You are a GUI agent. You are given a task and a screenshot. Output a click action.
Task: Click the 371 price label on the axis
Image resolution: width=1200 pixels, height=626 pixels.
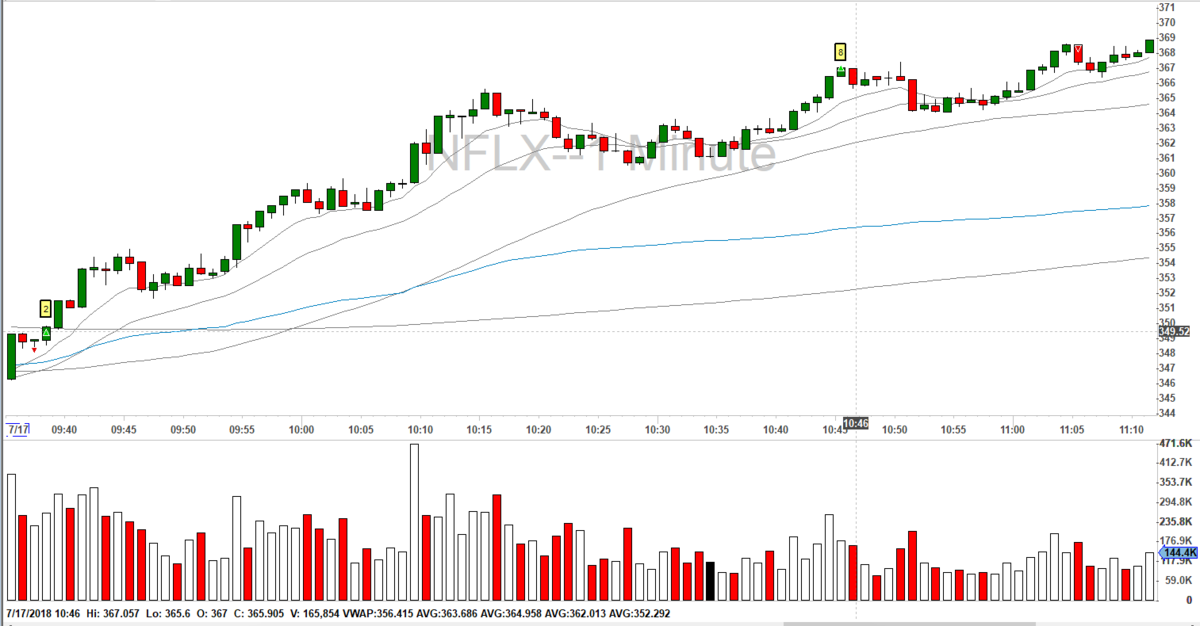pyautogui.click(x=1167, y=7)
